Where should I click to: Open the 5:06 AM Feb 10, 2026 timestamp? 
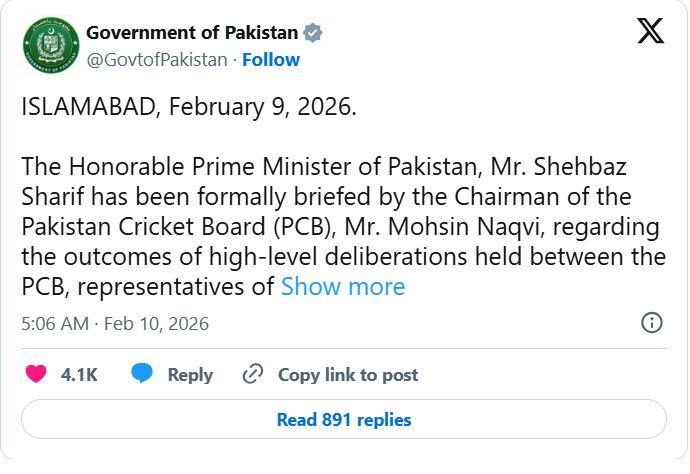(115, 324)
